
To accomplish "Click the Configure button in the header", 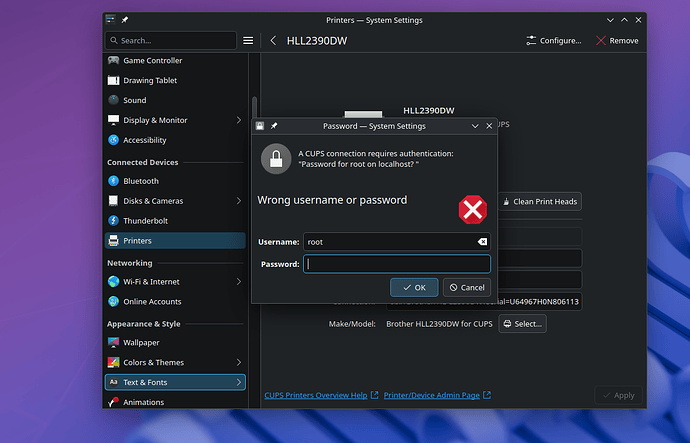I will click(x=554, y=41).
